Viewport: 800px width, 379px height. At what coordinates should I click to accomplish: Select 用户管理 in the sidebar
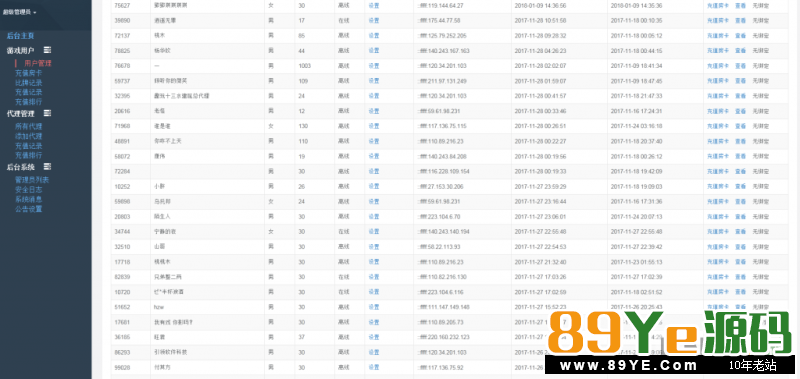click(x=38, y=63)
